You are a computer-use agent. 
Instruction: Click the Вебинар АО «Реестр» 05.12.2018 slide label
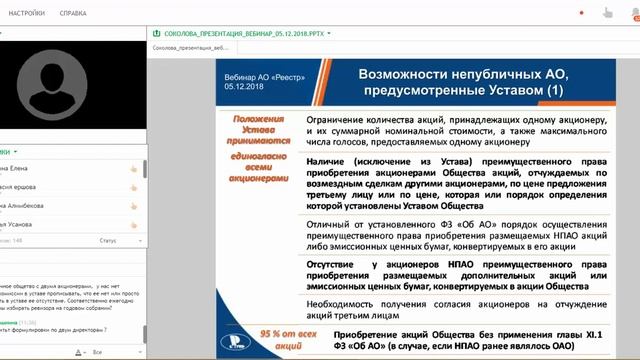coord(264,82)
